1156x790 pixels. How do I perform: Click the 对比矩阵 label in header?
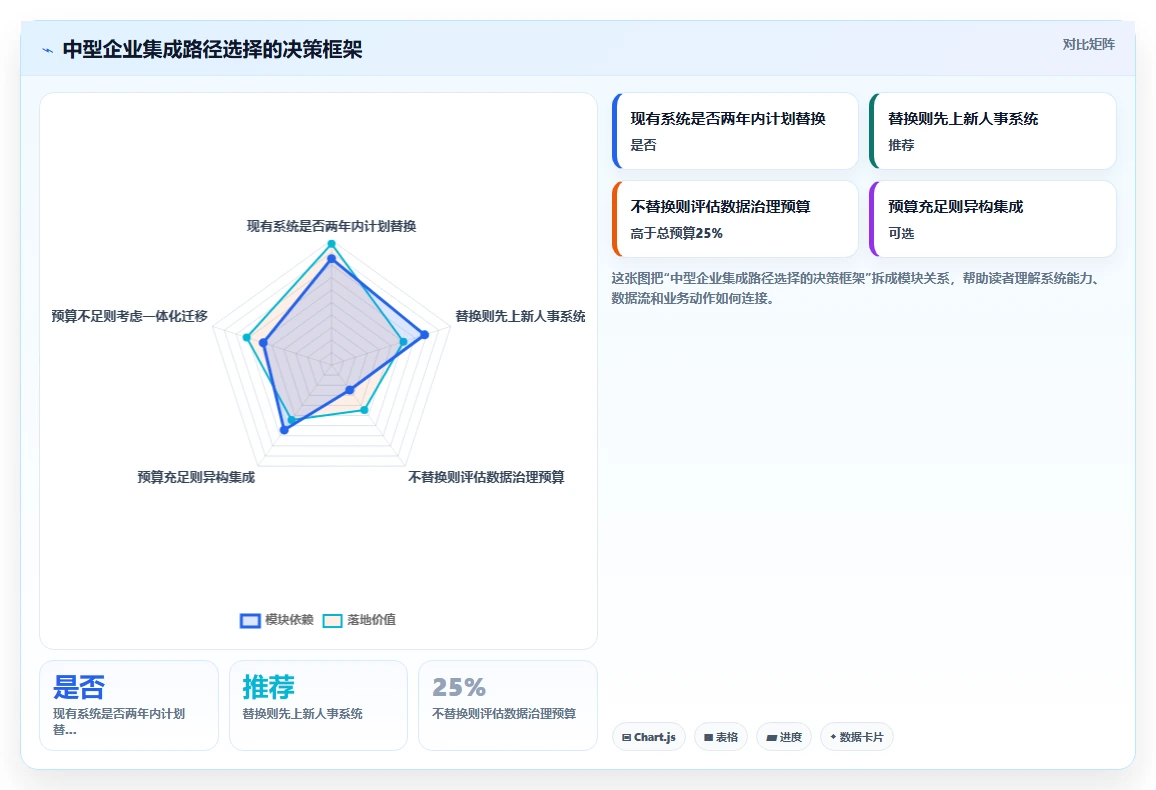point(1088,44)
